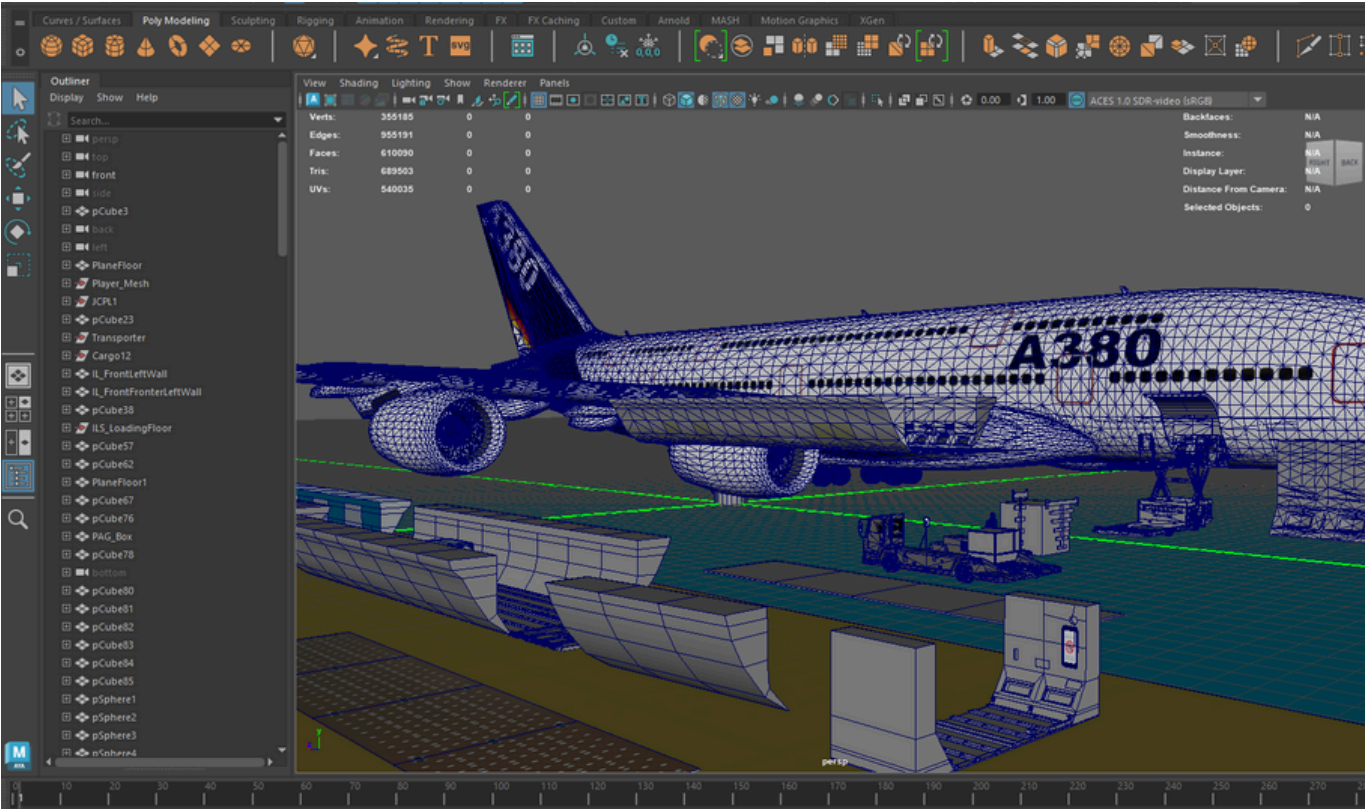1365x809 pixels.
Task: Create a polygon cylinder from the shelf
Action: tap(115, 46)
